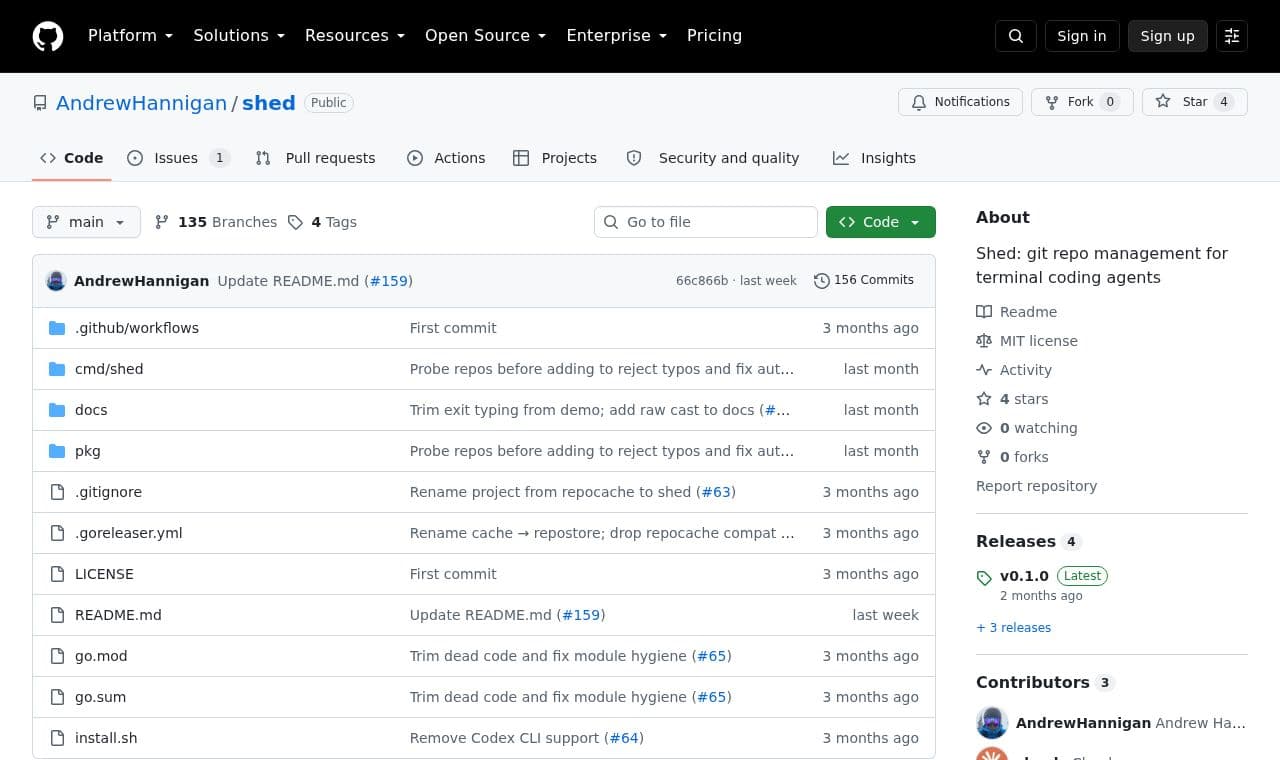The width and height of the screenshot is (1280, 760).
Task: Click the Notifications bell button
Action: 961,102
